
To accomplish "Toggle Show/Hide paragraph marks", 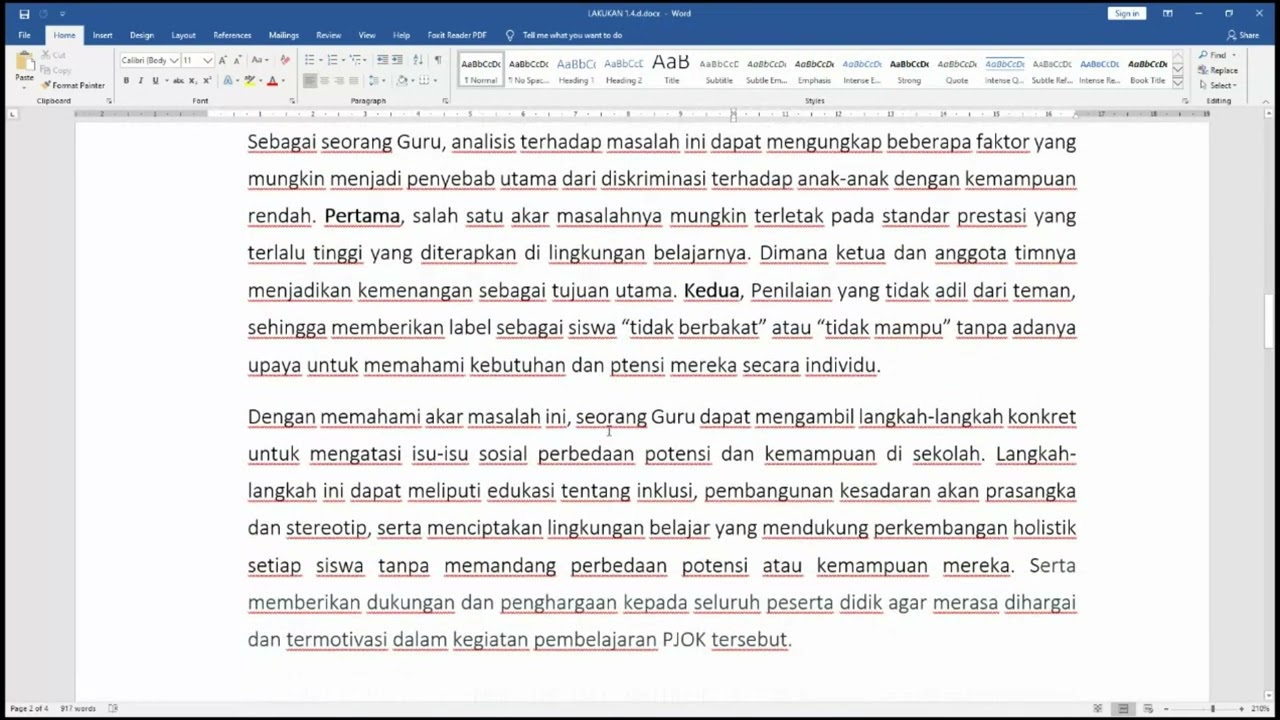I will click(437, 60).
